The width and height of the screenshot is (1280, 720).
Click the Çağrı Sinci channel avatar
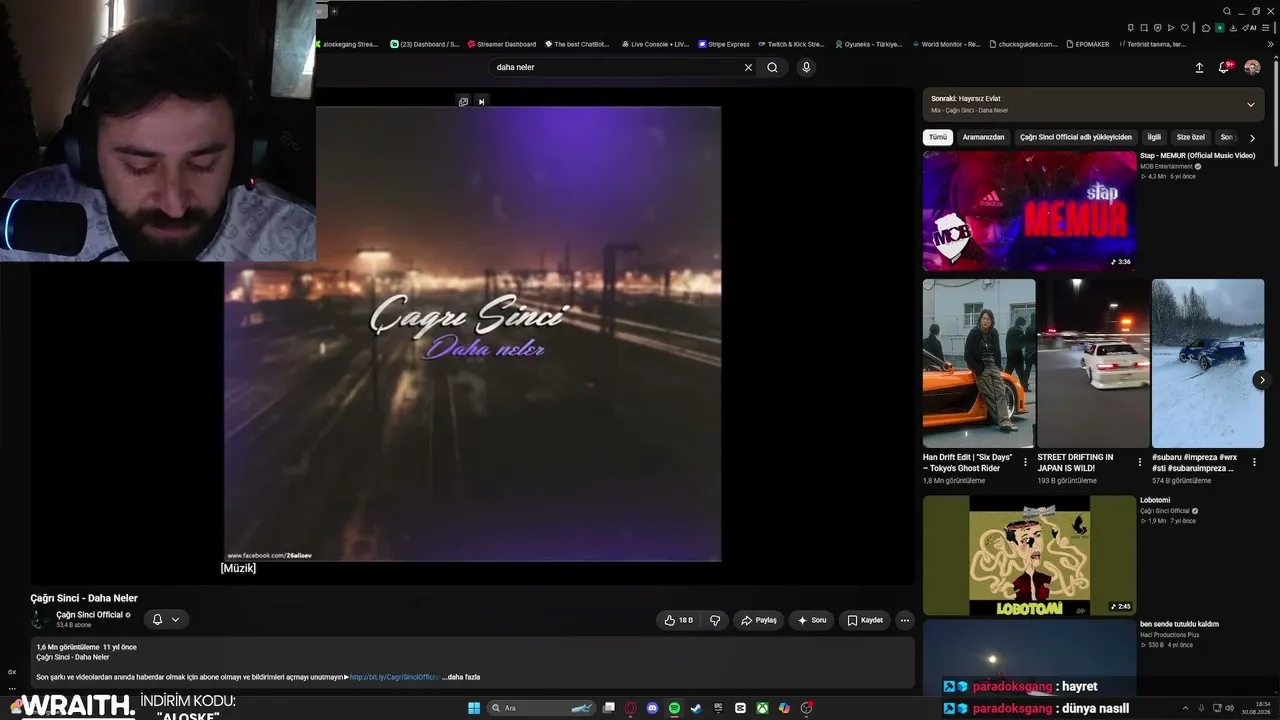[x=41, y=620]
